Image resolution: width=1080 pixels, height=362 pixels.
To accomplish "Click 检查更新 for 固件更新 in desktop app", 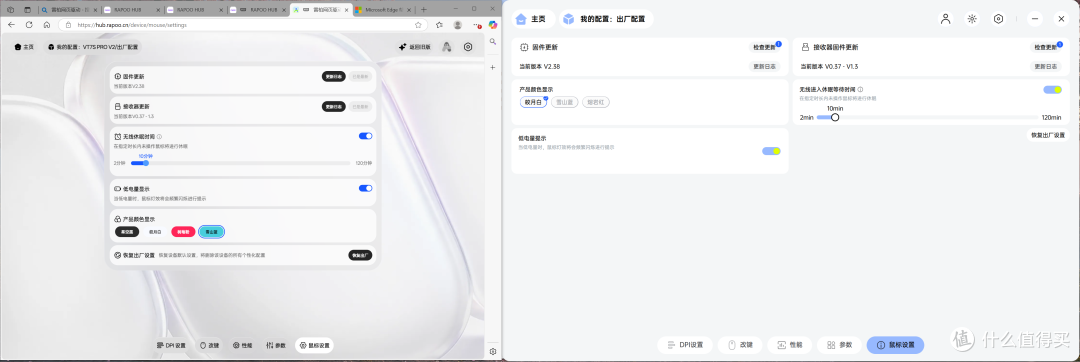I will coord(765,47).
